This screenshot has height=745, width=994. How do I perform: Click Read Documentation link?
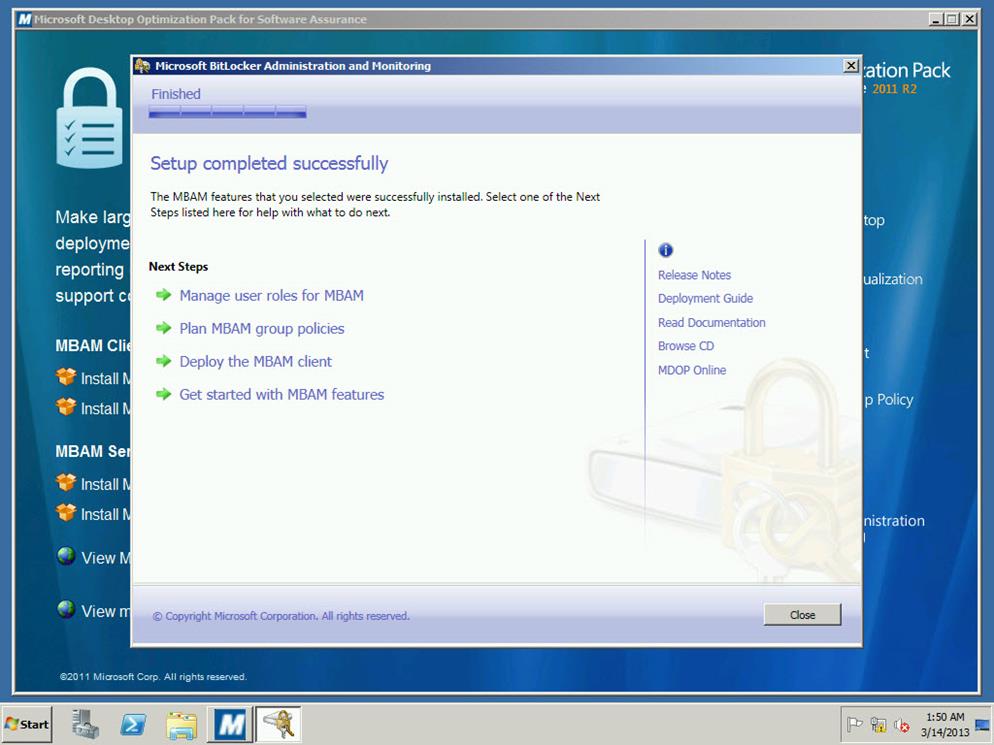(711, 322)
